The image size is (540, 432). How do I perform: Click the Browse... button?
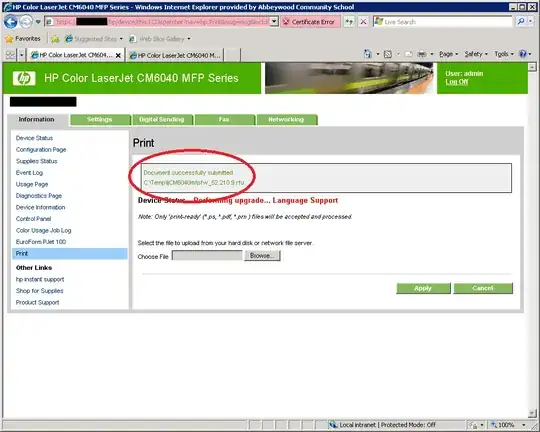pyautogui.click(x=262, y=256)
